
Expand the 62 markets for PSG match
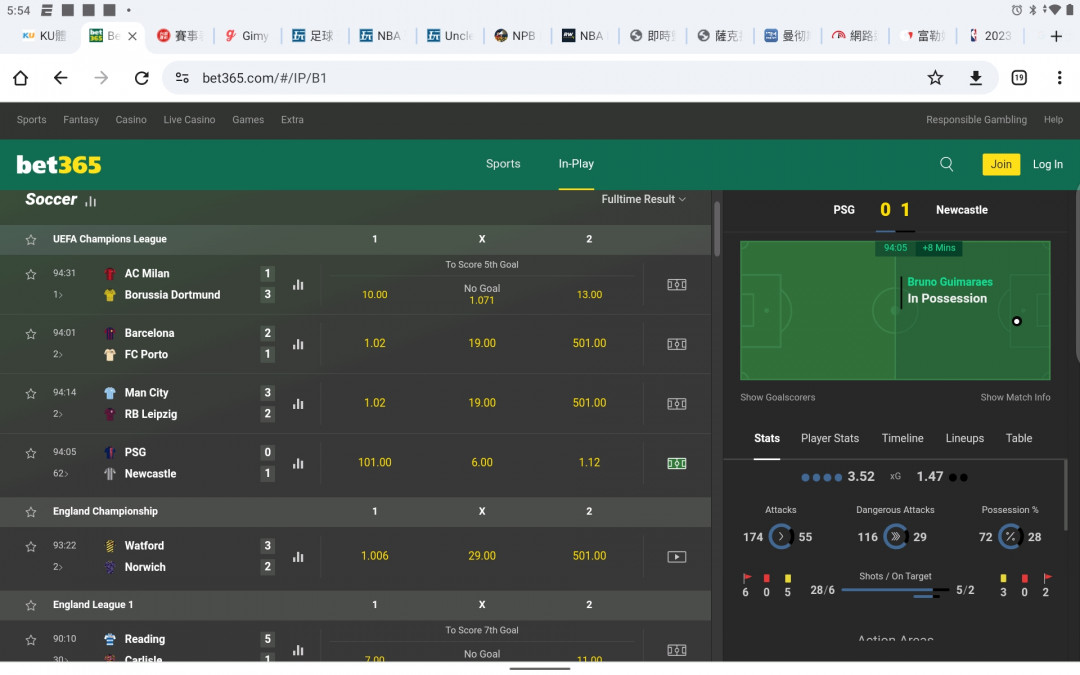pyautogui.click(x=61, y=474)
